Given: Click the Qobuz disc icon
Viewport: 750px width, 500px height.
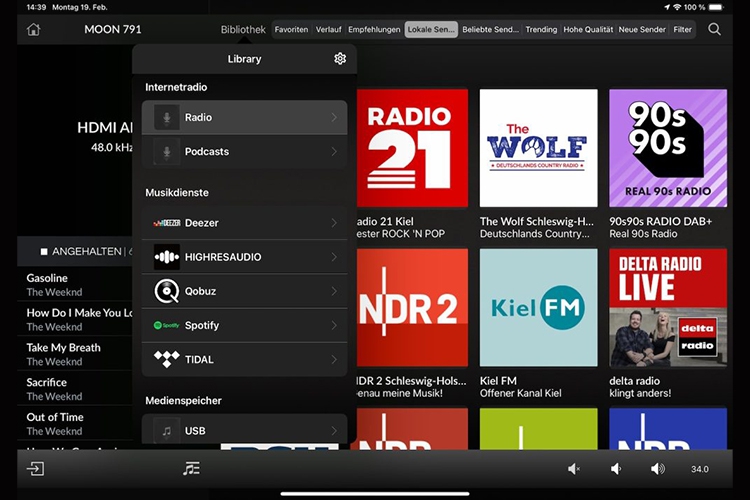Looking at the screenshot, I should 166,291.
